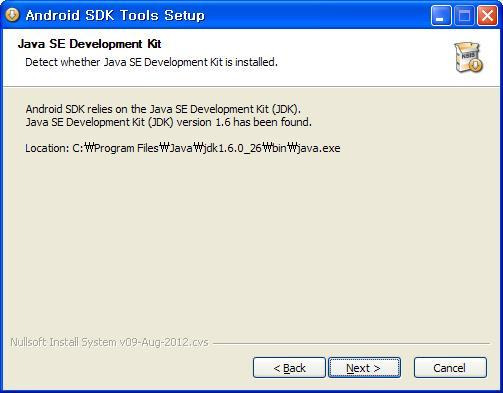This screenshot has height=393, width=503.
Task: Go back with the Back button
Action: (289, 368)
